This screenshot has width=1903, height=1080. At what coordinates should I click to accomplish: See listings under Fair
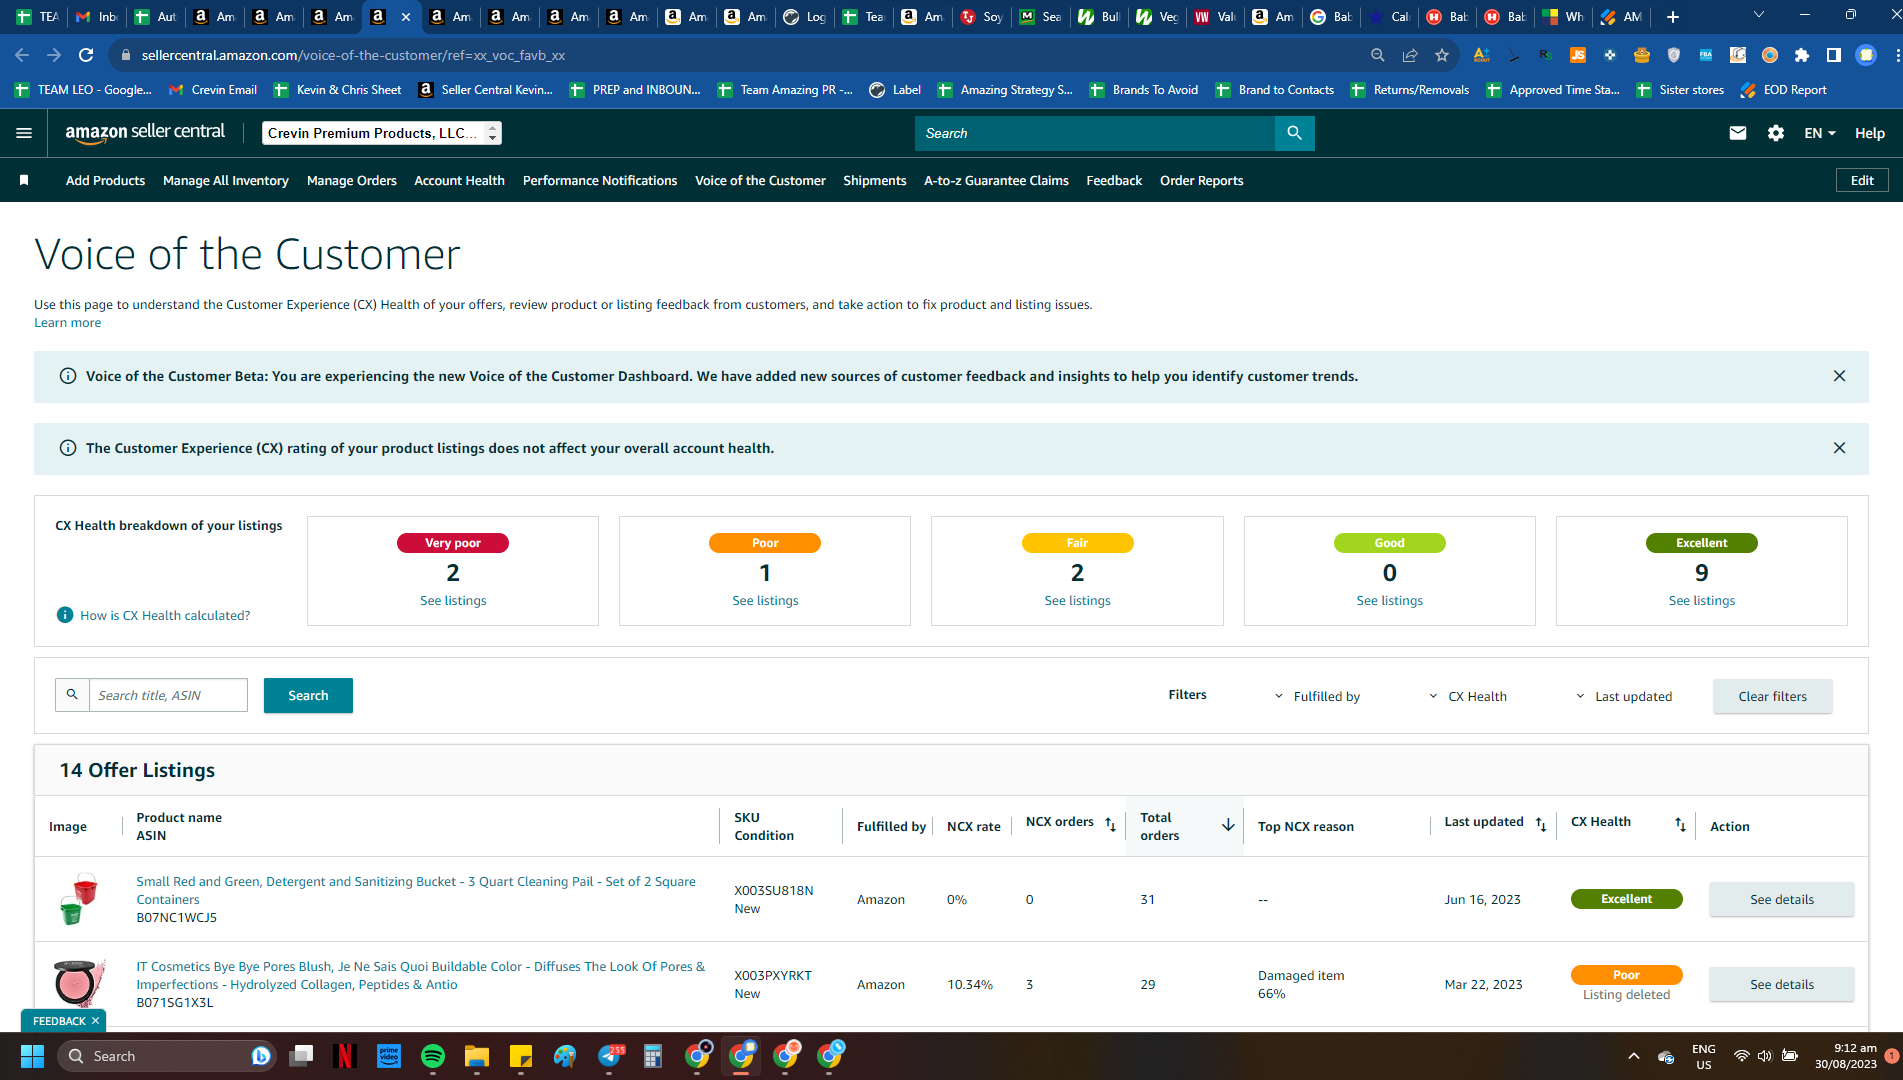1077,600
